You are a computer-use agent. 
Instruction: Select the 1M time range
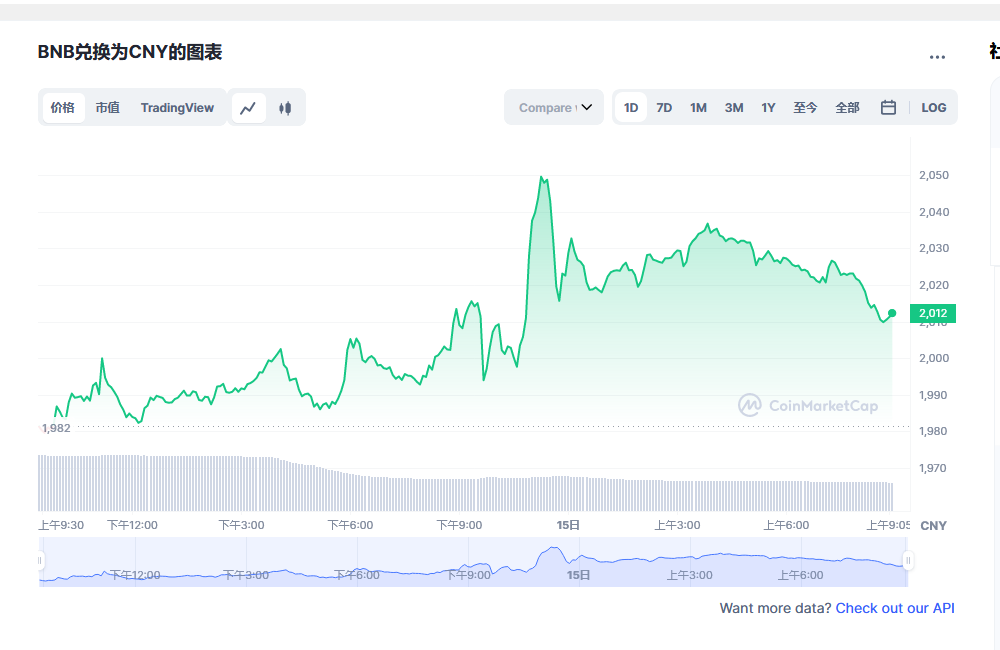pos(698,108)
